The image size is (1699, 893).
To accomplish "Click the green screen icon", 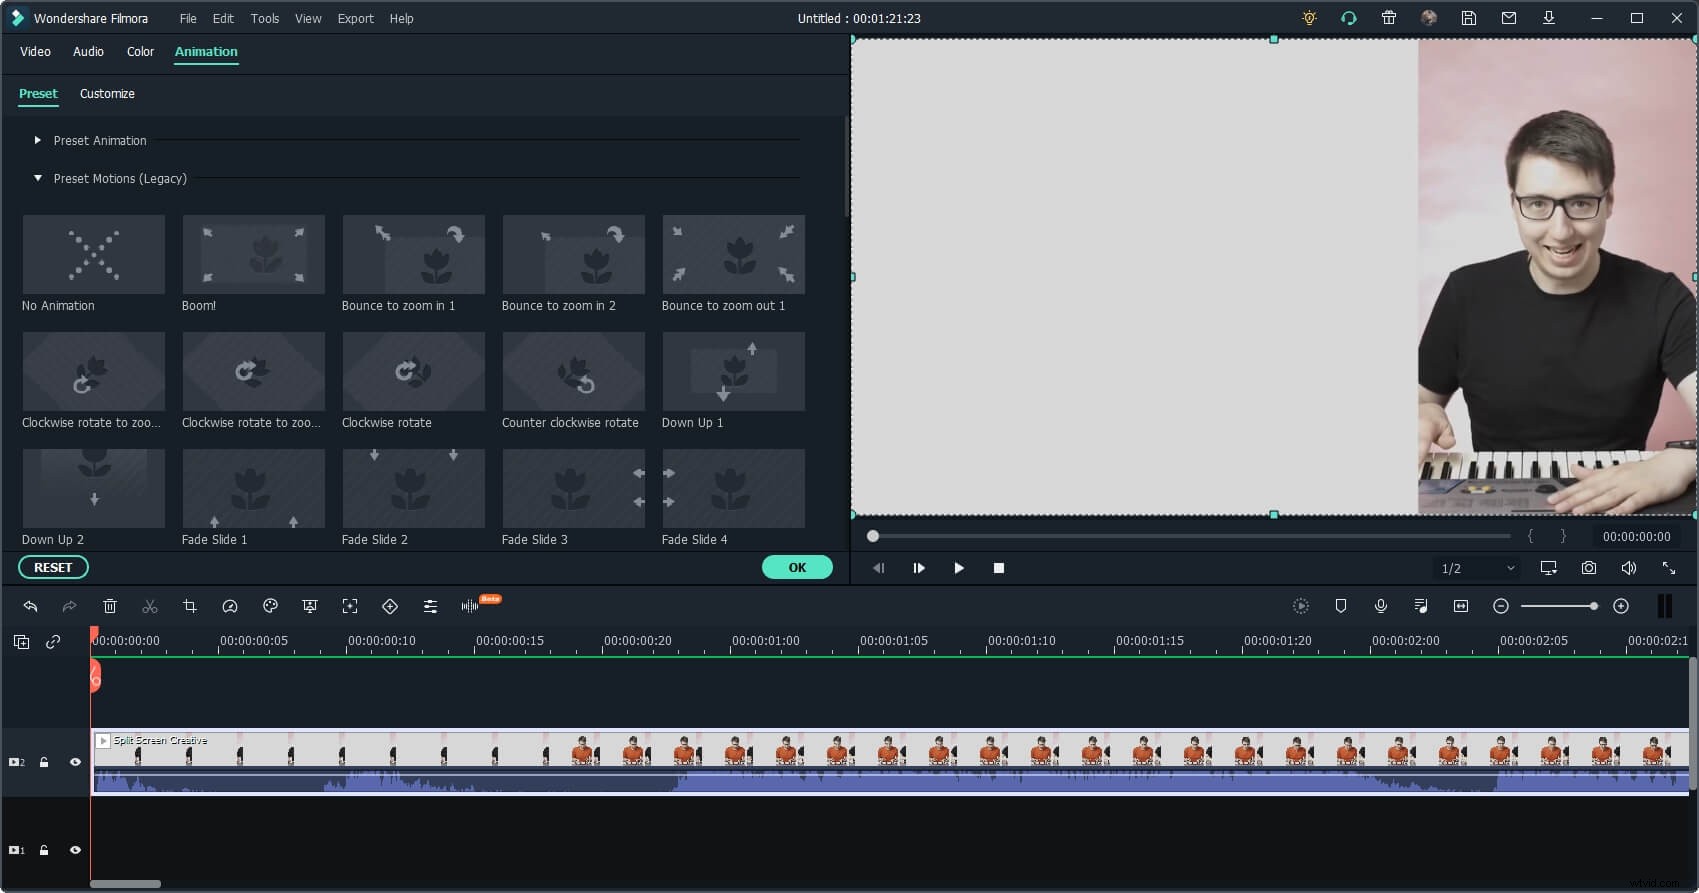I will click(x=310, y=606).
